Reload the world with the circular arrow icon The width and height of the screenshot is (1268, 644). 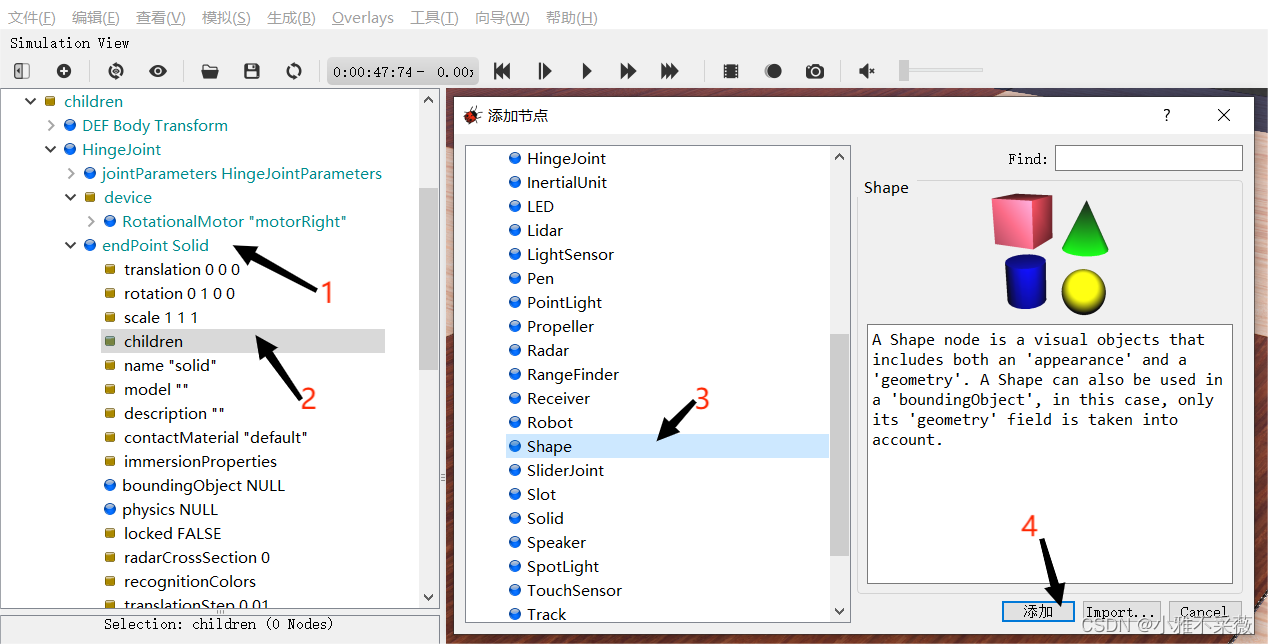(x=294, y=71)
